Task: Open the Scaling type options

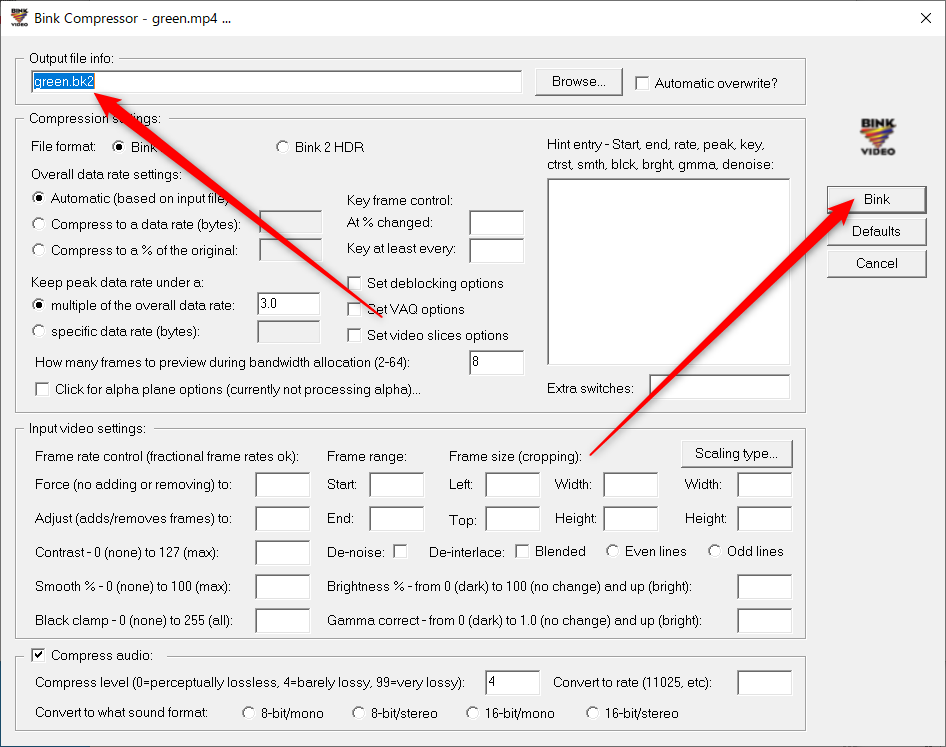Action: click(x=737, y=454)
